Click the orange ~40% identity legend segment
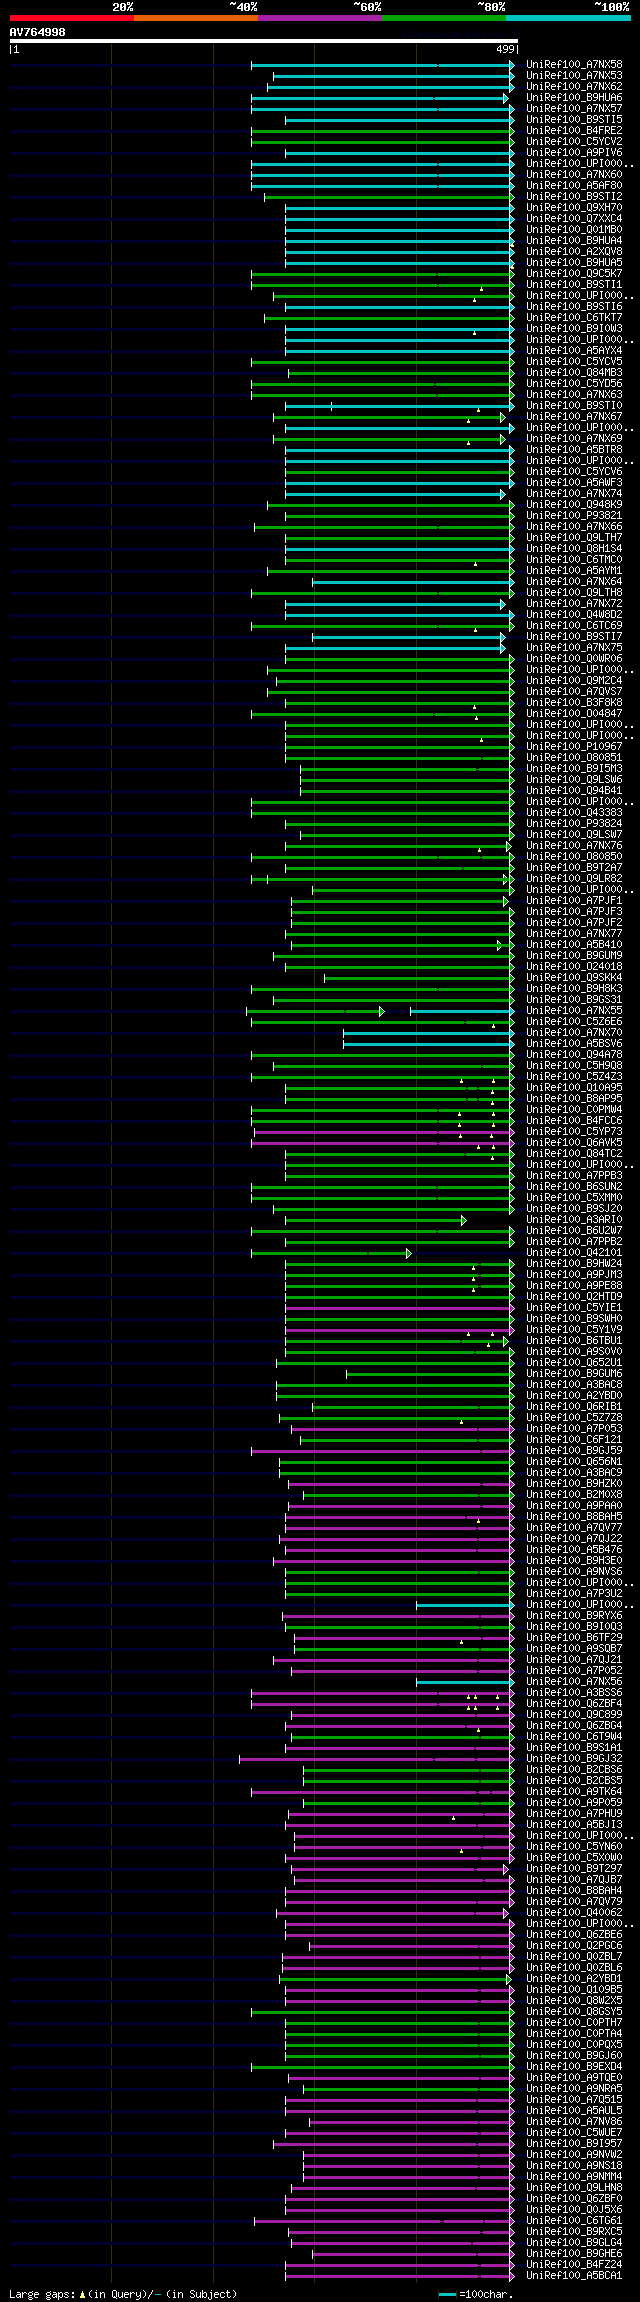 click(195, 18)
